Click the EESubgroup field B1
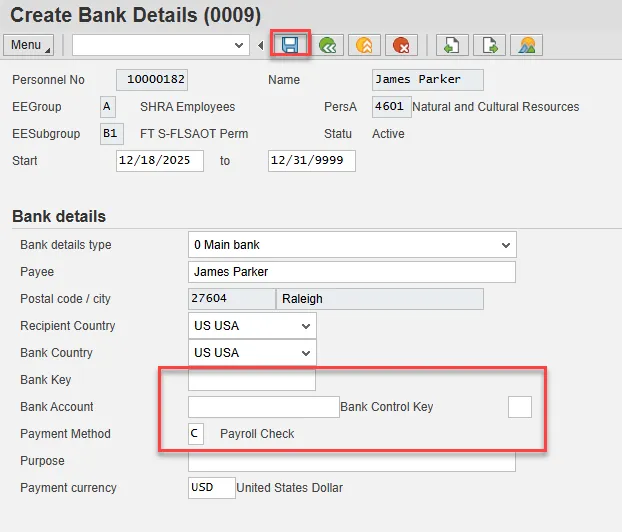 click(112, 134)
